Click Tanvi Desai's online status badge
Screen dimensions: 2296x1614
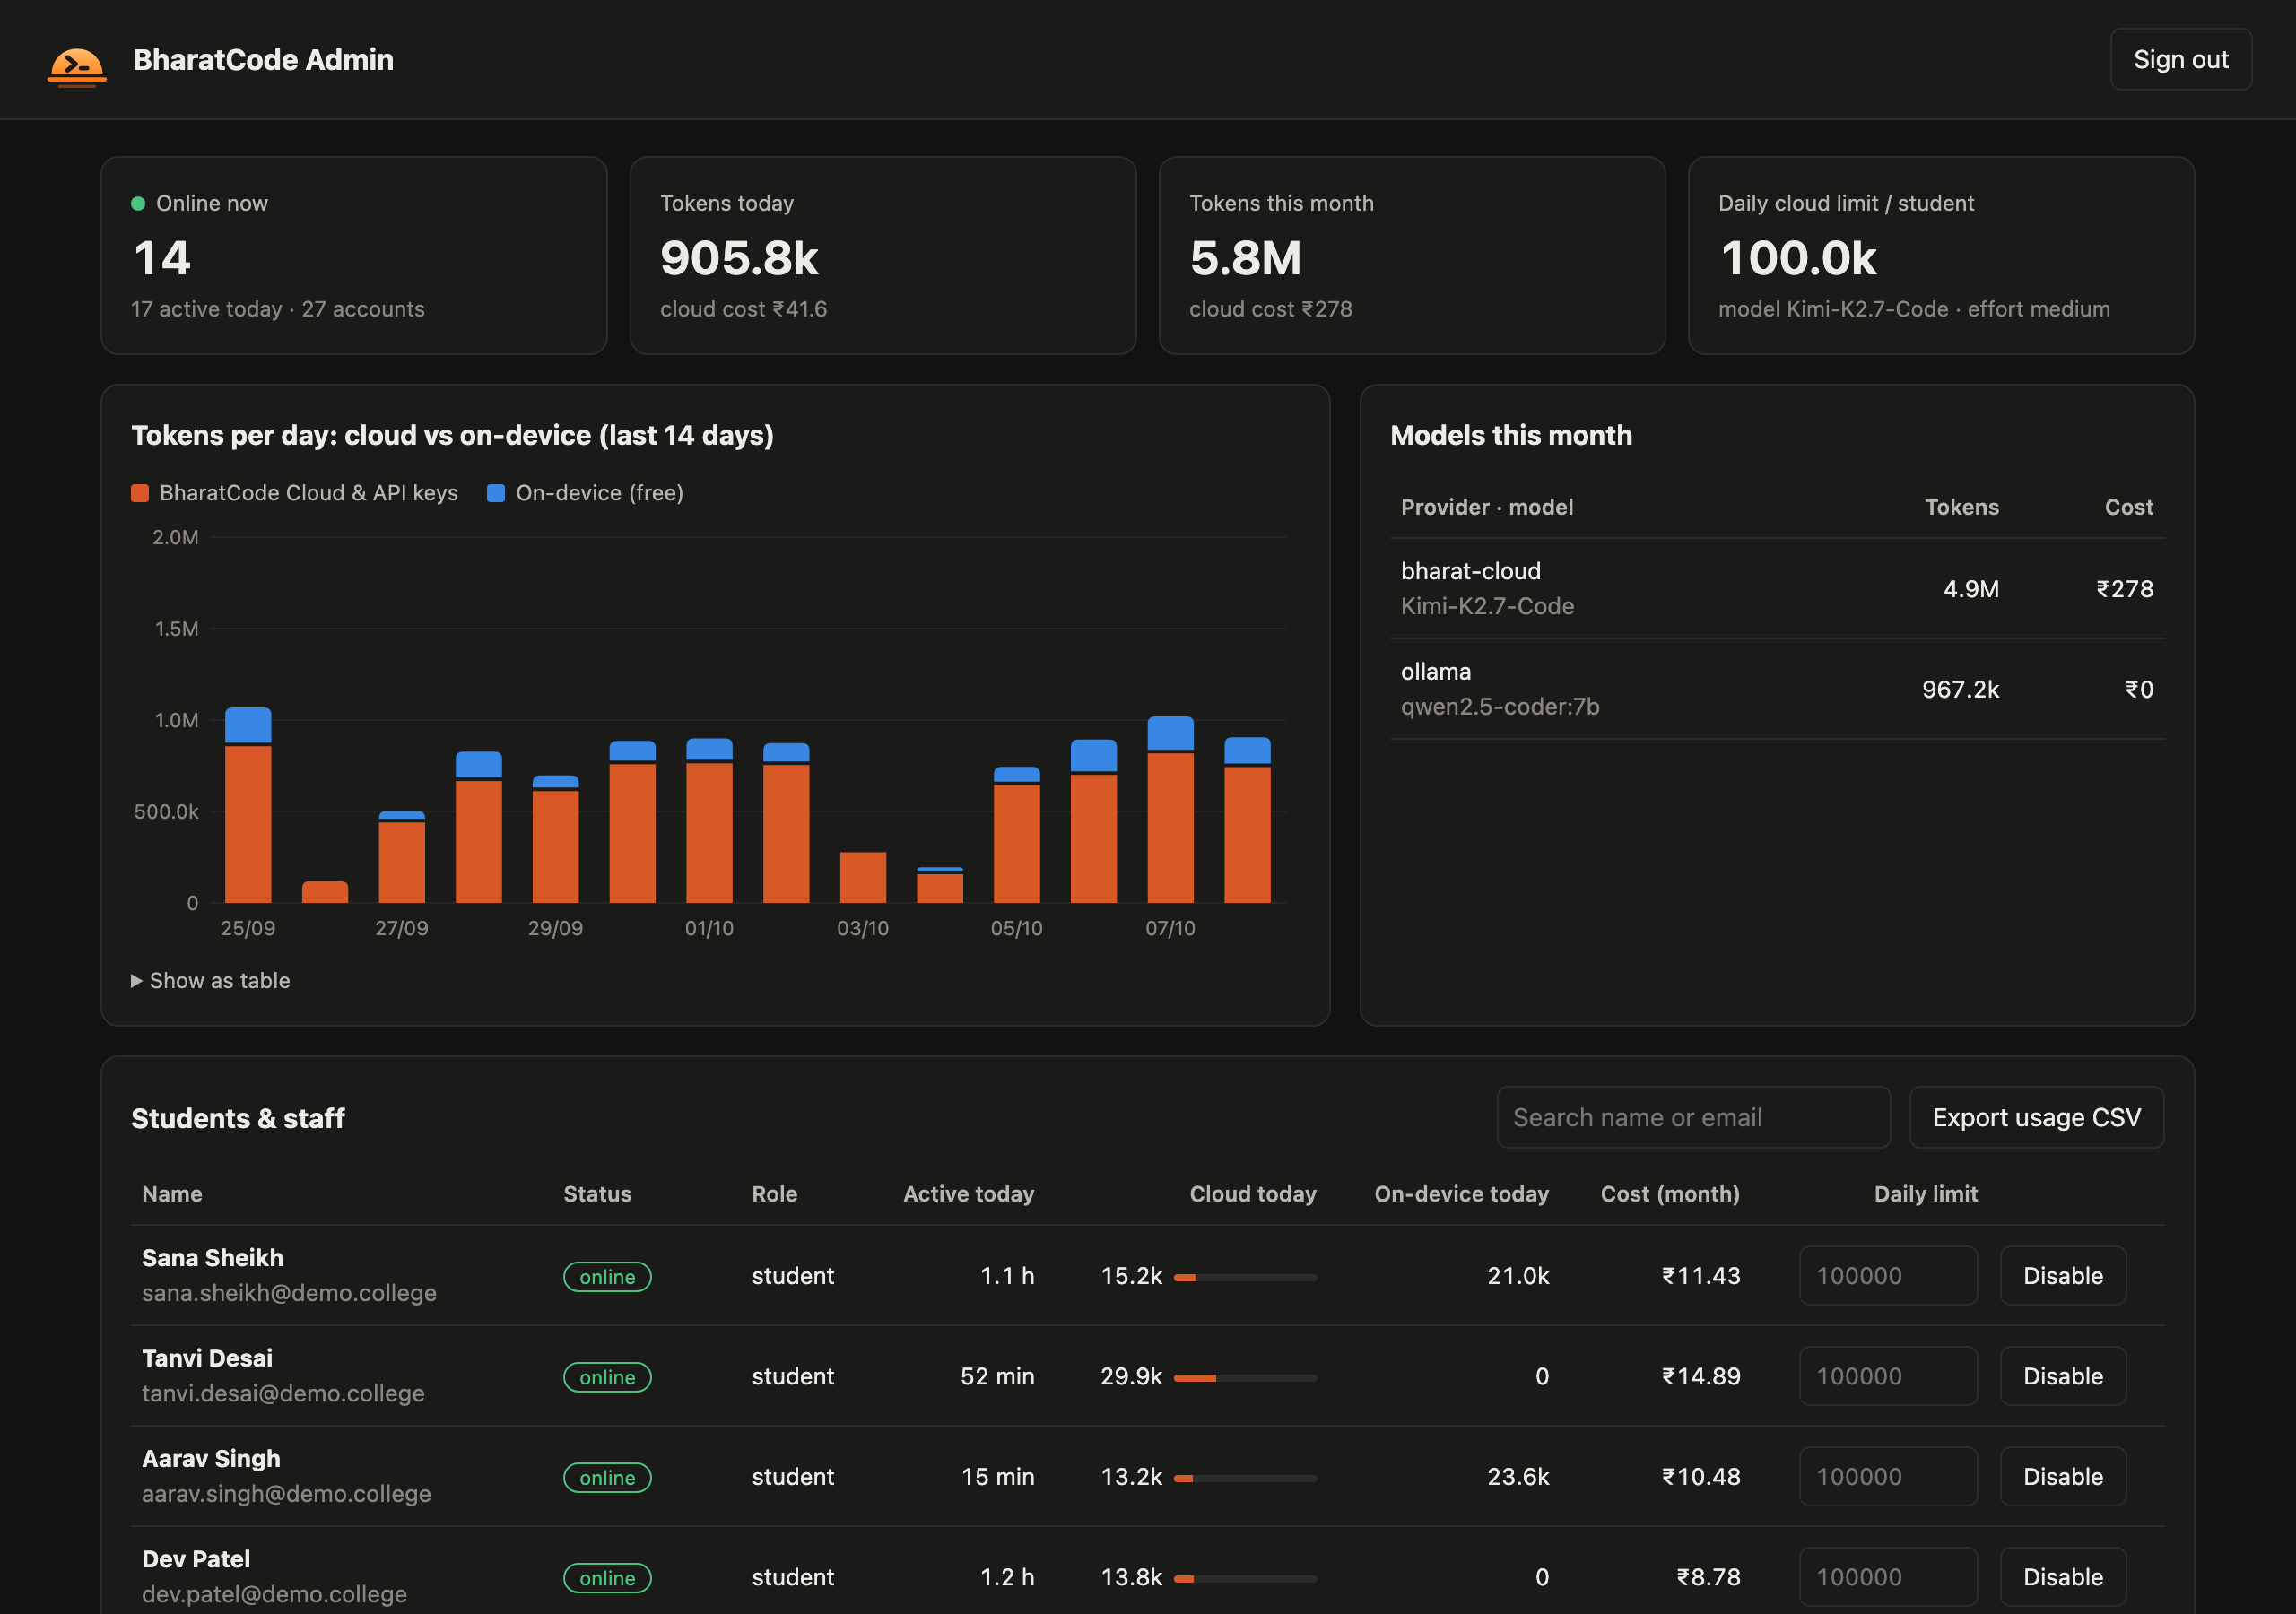pyautogui.click(x=607, y=1377)
